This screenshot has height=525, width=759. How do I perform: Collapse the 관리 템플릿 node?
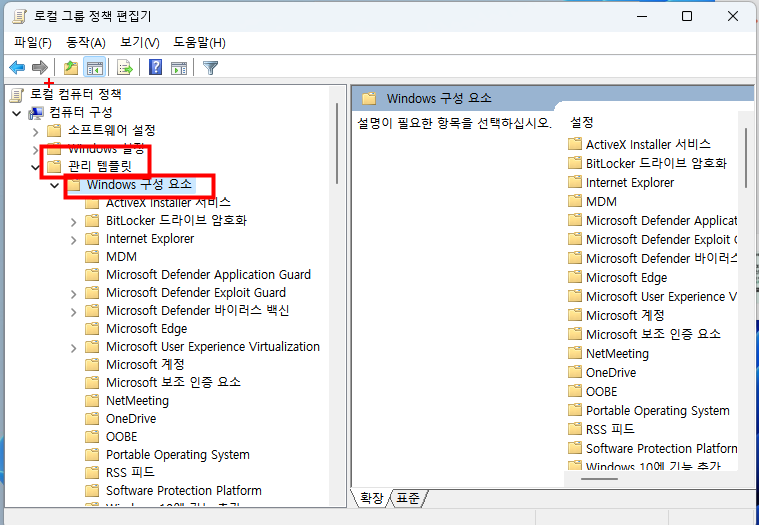(x=35, y=168)
